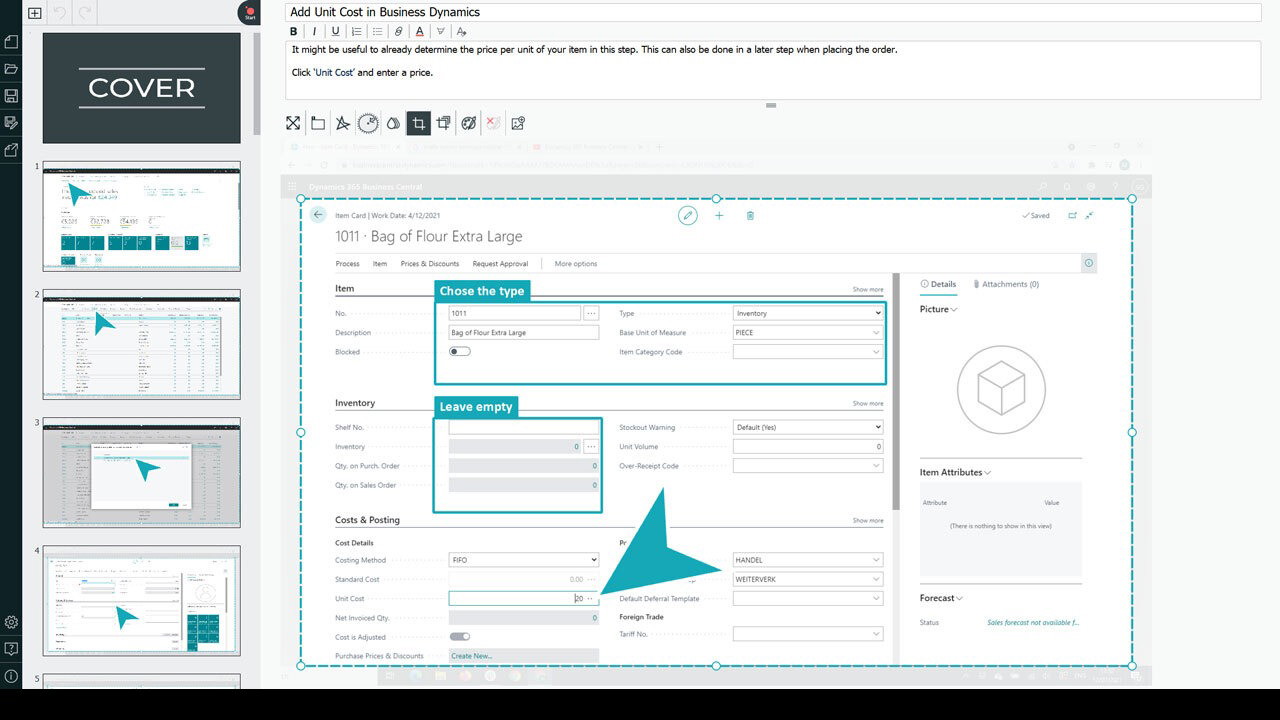
Task: Click the save disk icon in sidebar
Action: [11, 96]
